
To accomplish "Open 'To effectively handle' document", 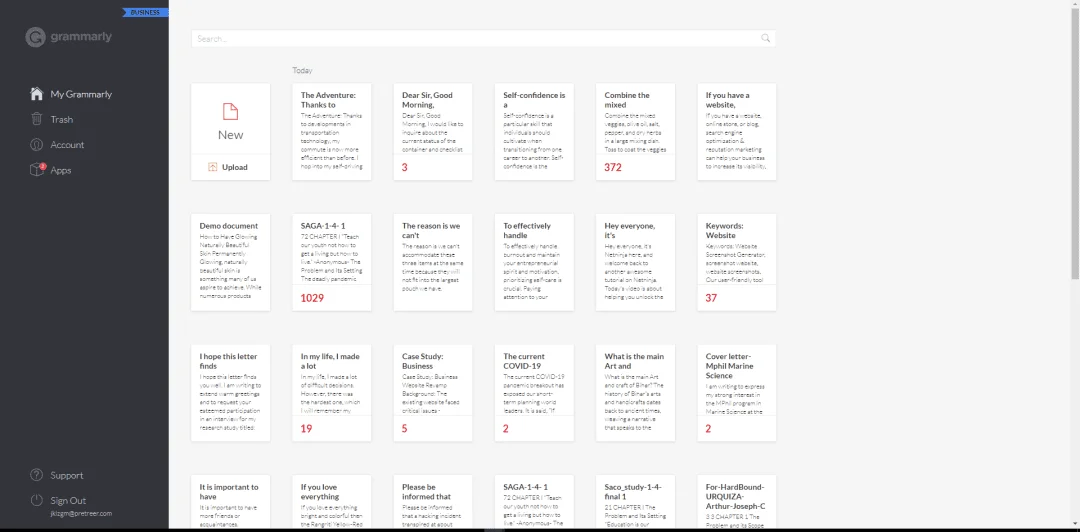I will [534, 262].
